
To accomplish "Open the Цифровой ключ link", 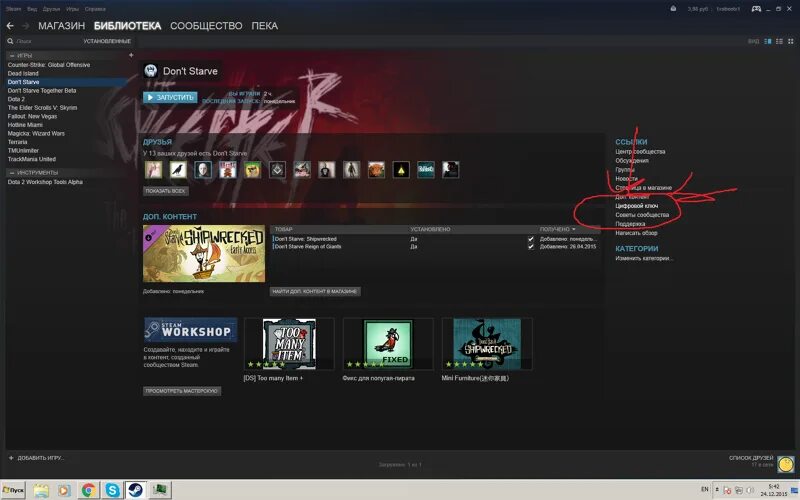I will click(x=636, y=206).
